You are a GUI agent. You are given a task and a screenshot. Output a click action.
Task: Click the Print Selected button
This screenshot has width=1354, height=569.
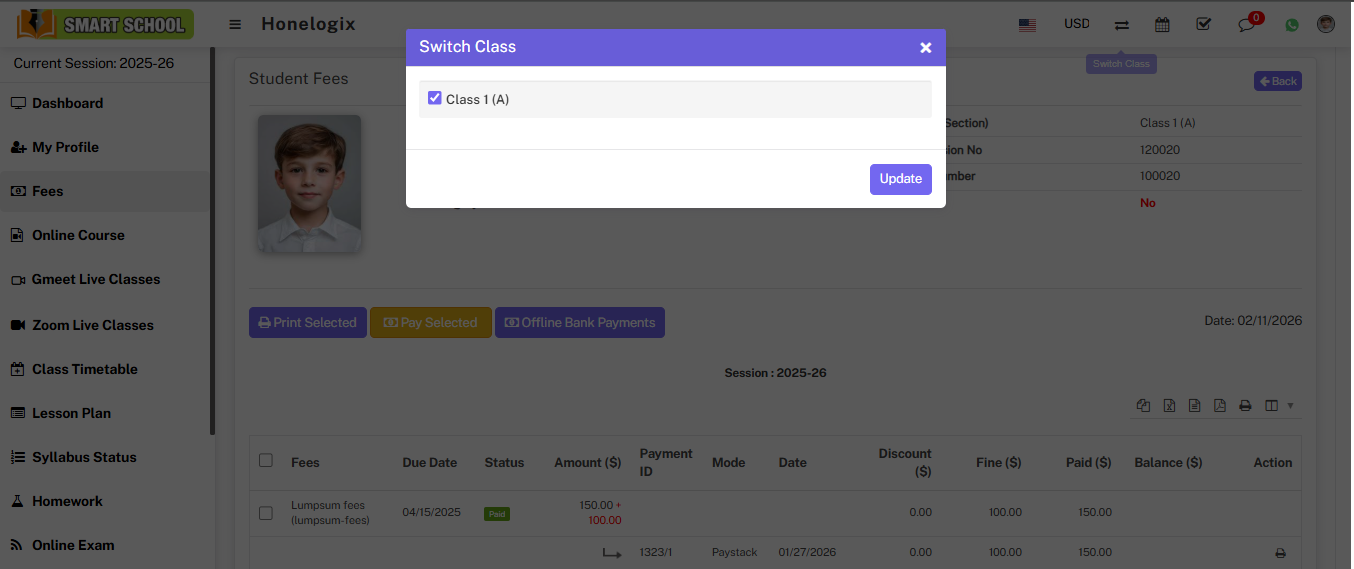[x=308, y=322]
